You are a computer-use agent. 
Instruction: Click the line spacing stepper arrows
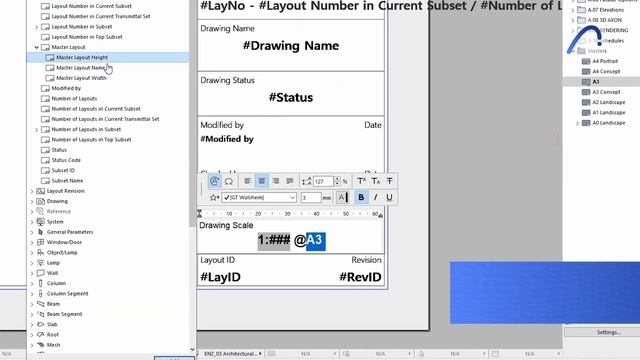[337, 181]
